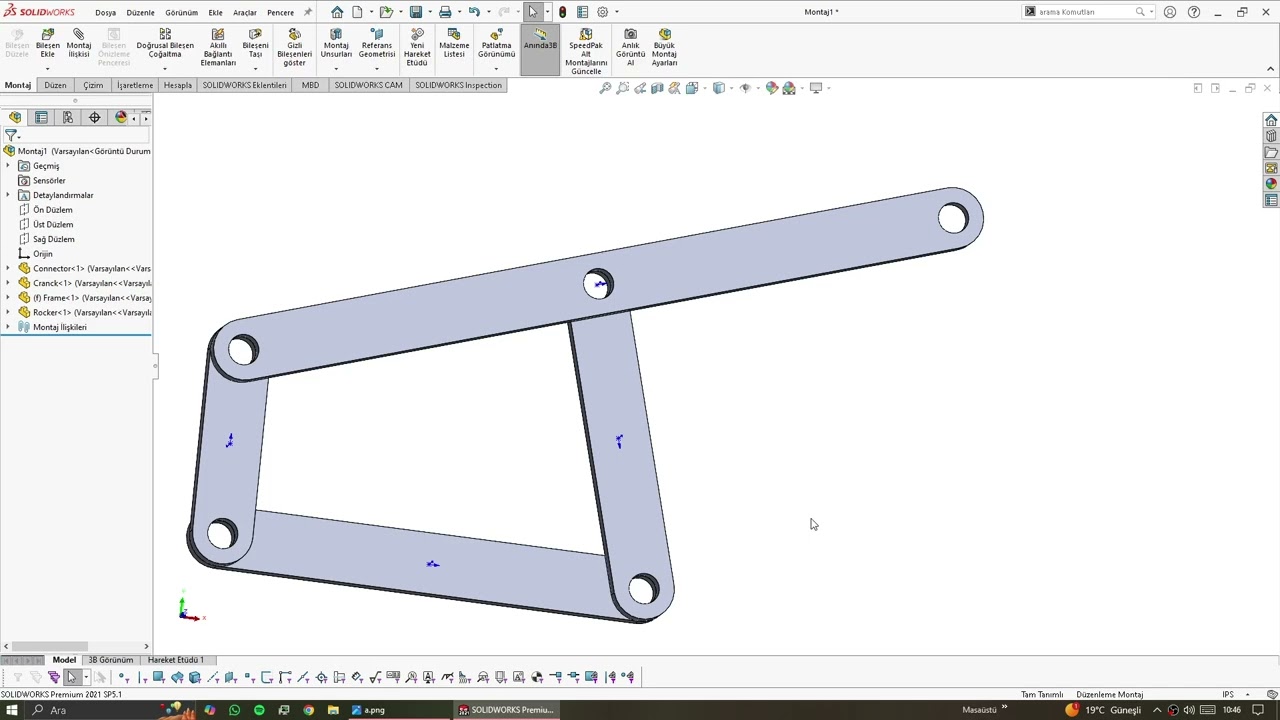Select Orijin in the feature tree
This screenshot has width=1280, height=720.
pyautogui.click(x=42, y=254)
